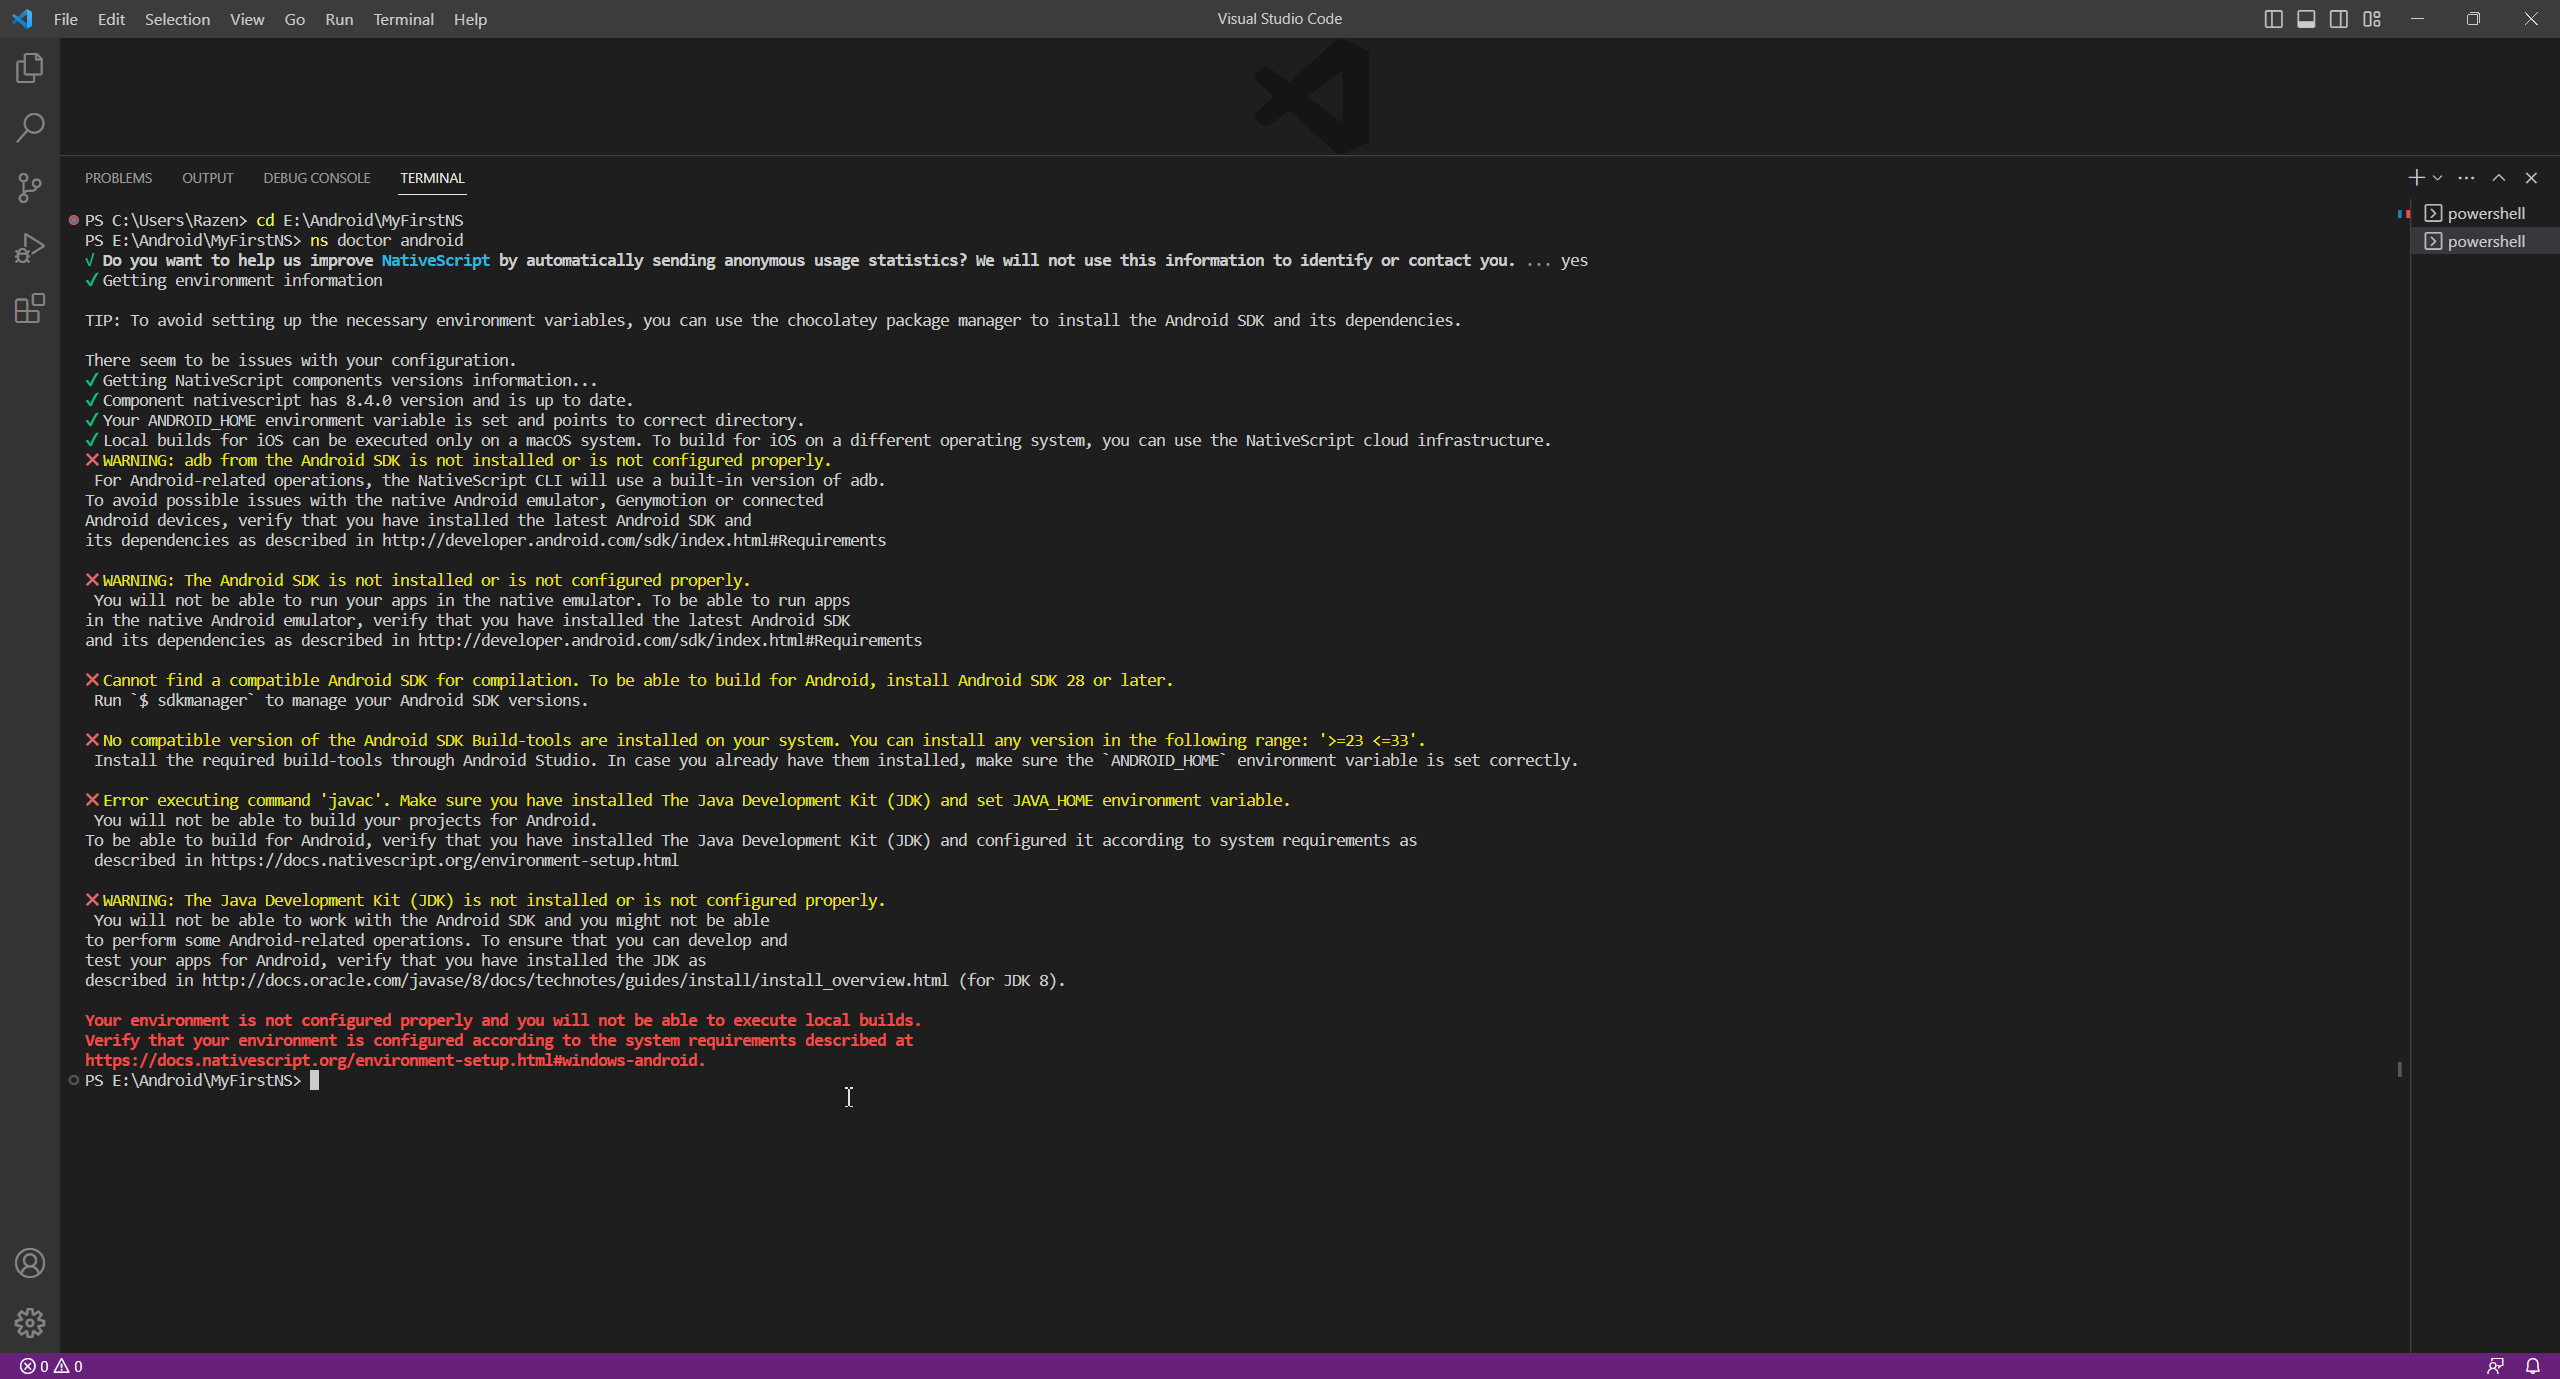Click the terminal scrollbar thumb
Viewport: 2560px width, 1379px height.
tap(2399, 1069)
